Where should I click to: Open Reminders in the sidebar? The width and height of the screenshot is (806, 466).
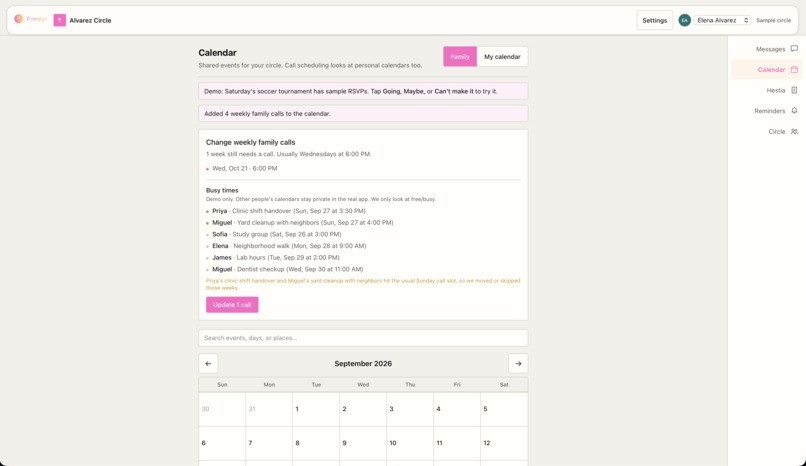[x=770, y=110]
